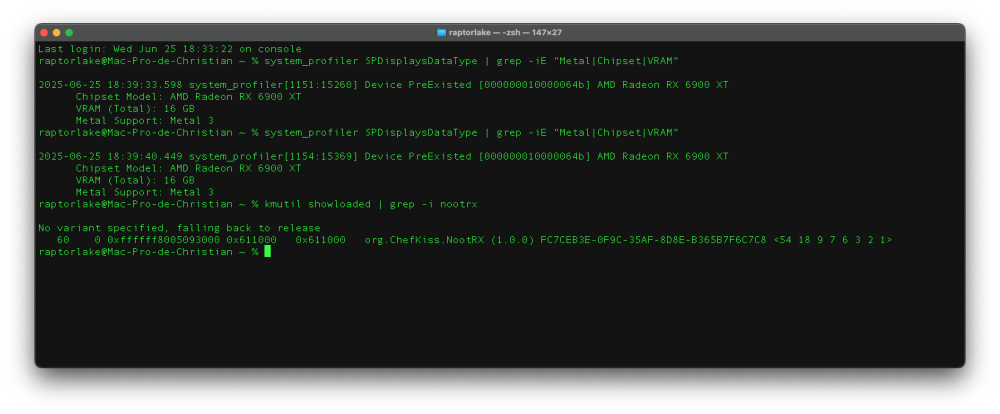
Task: Click the first 'VRAM (Total): 16 GB' line
Action: click(x=135, y=109)
